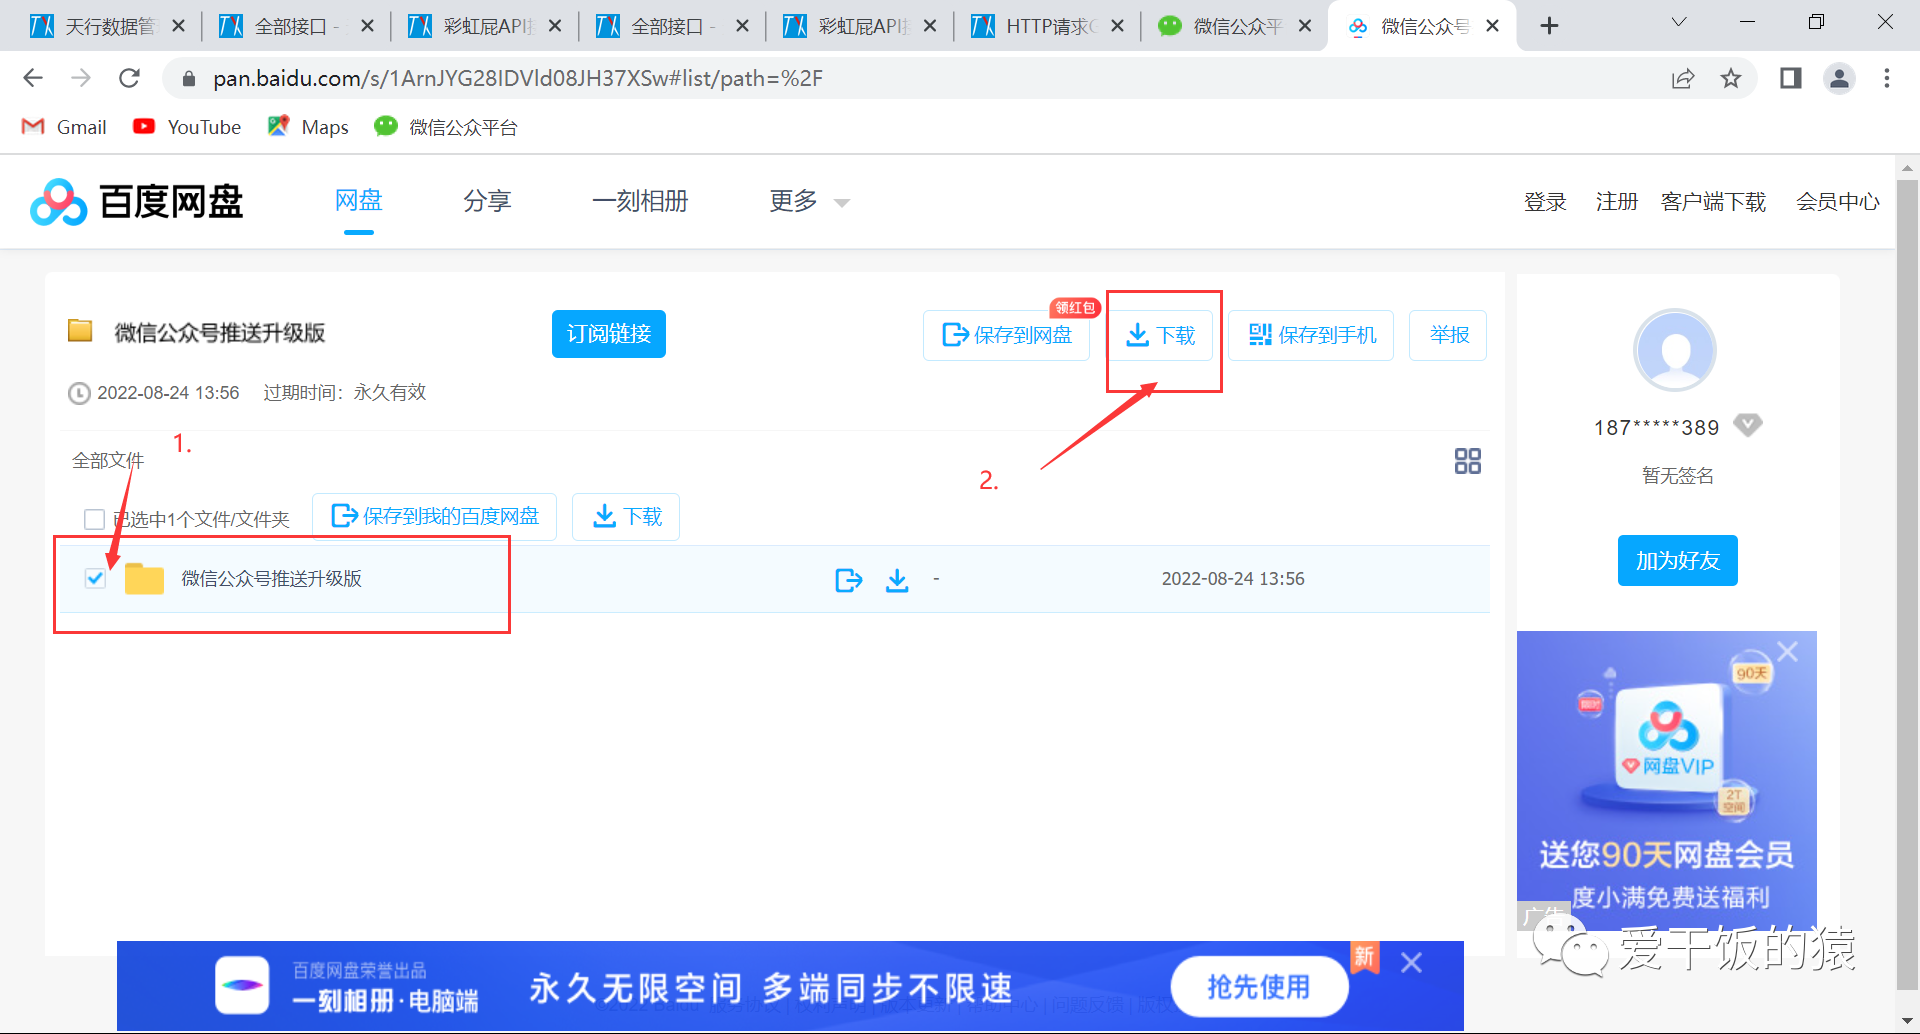The width and height of the screenshot is (1920, 1034).
Task: Open Gmail bookmark
Action: [x=64, y=127]
